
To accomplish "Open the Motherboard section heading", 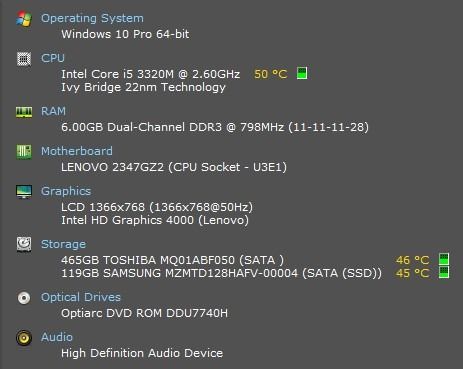I will [x=77, y=151].
